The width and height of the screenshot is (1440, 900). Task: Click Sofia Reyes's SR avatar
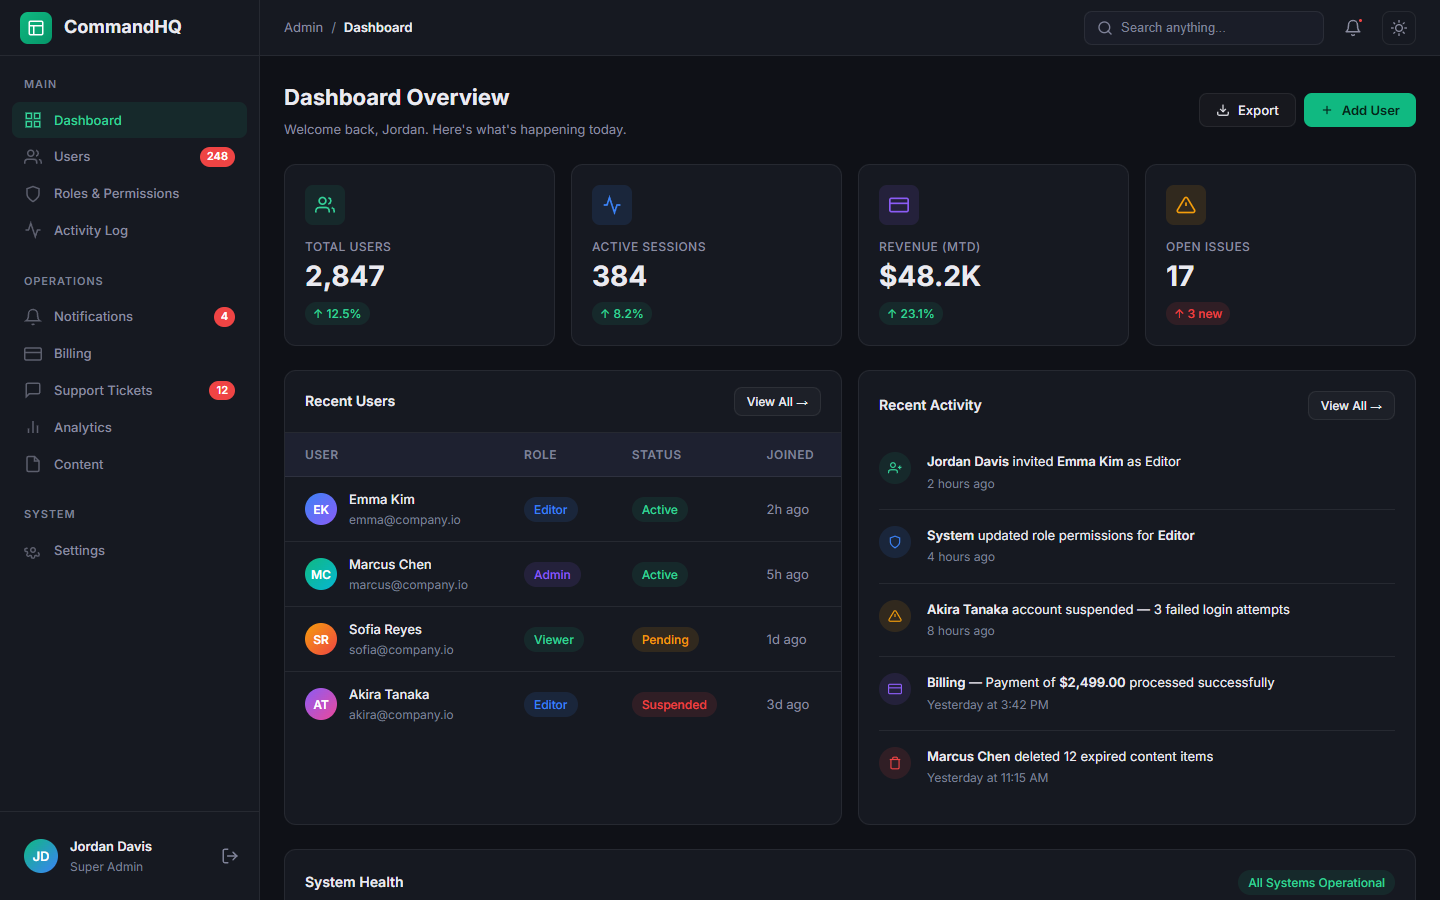tap(321, 639)
